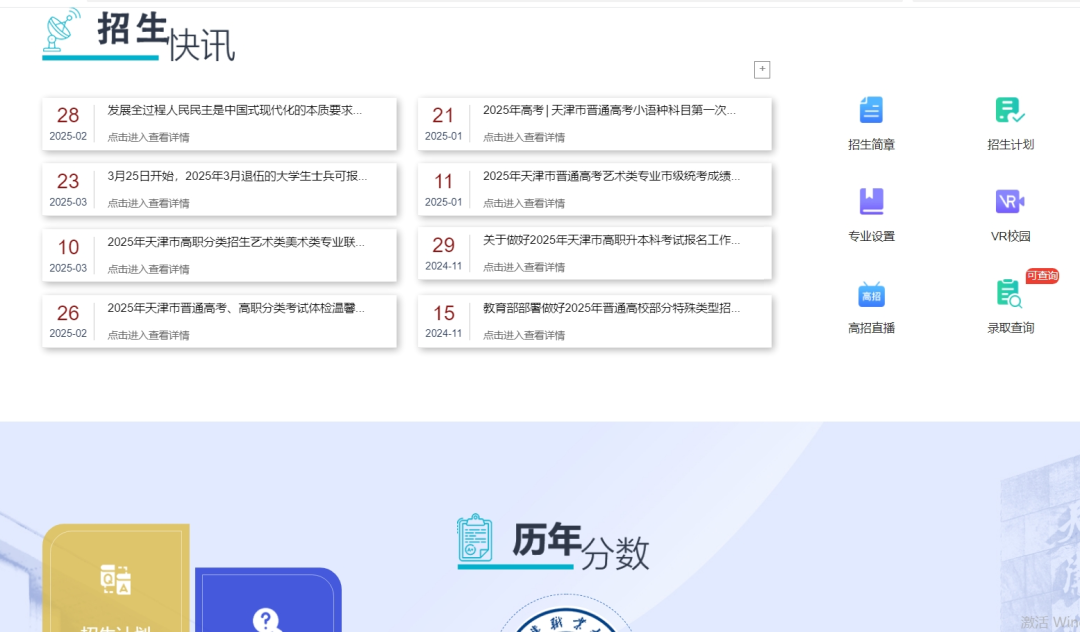View the 艺术类专业市级统考成绩 article

pyautogui.click(x=611, y=176)
